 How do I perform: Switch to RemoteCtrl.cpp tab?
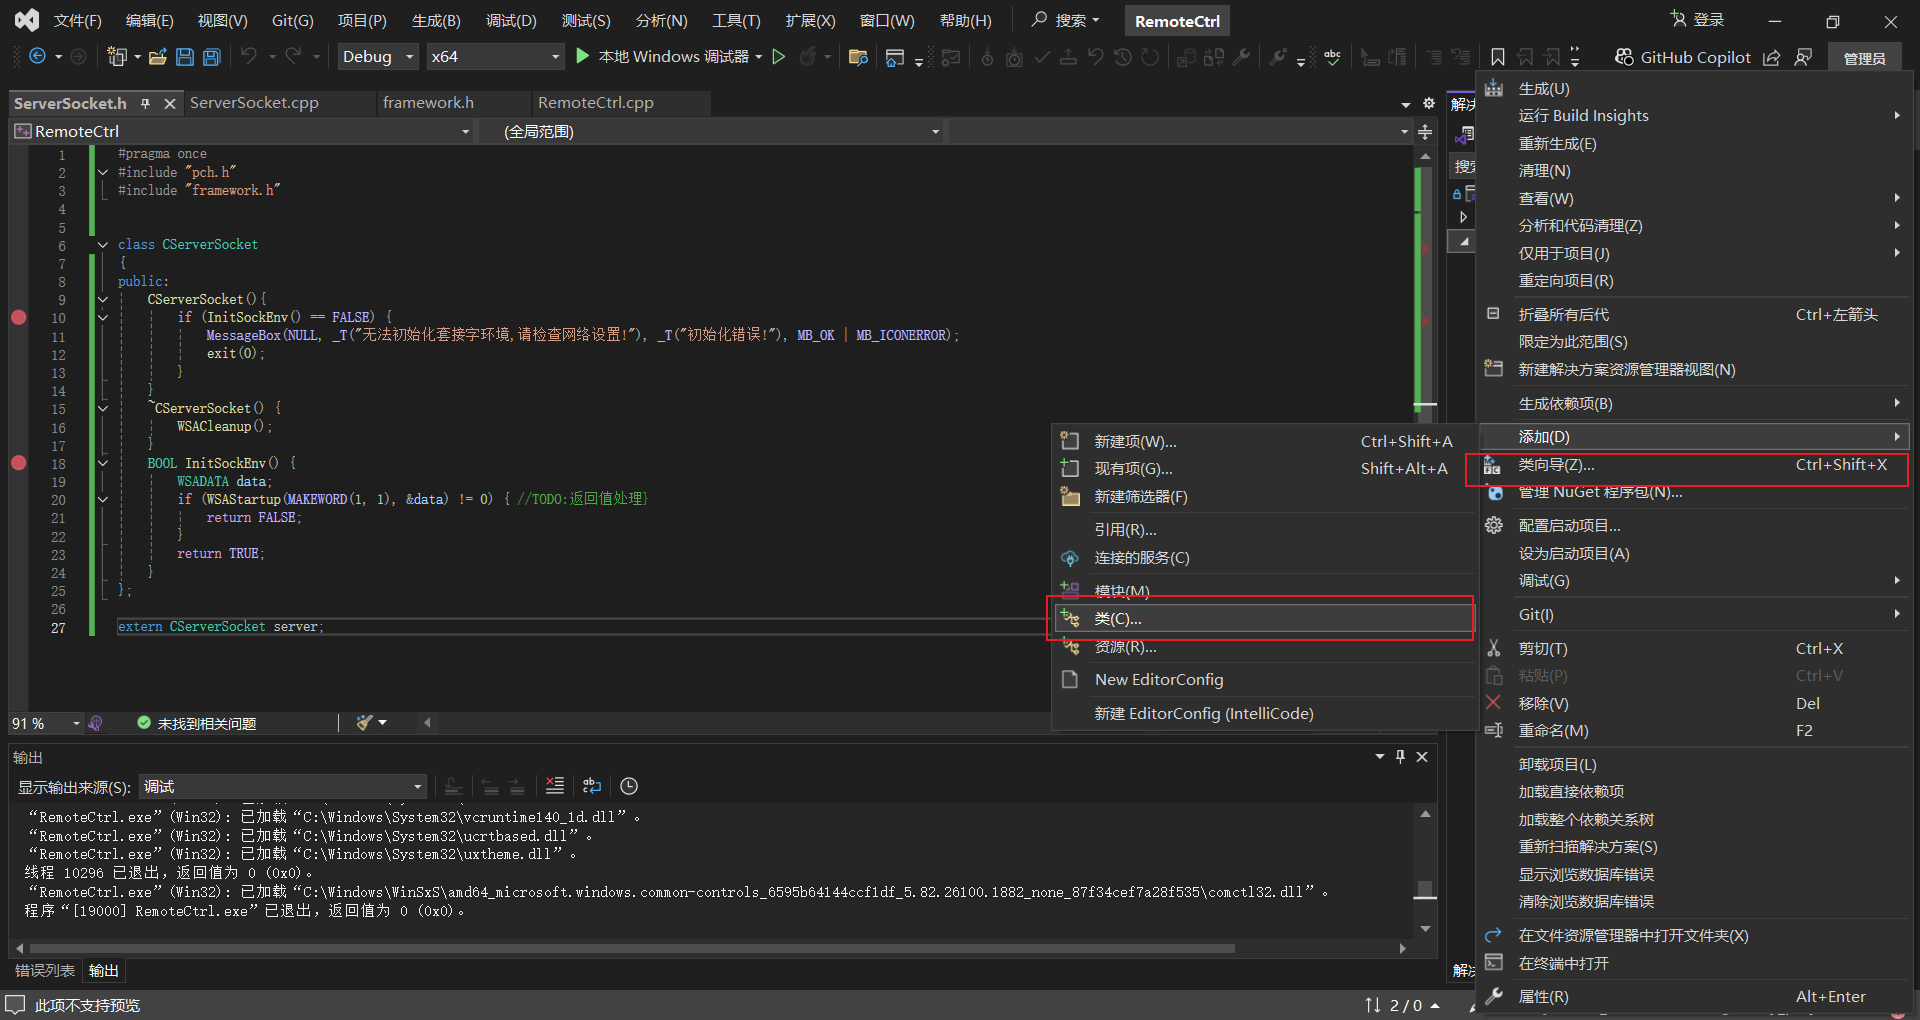pyautogui.click(x=596, y=103)
